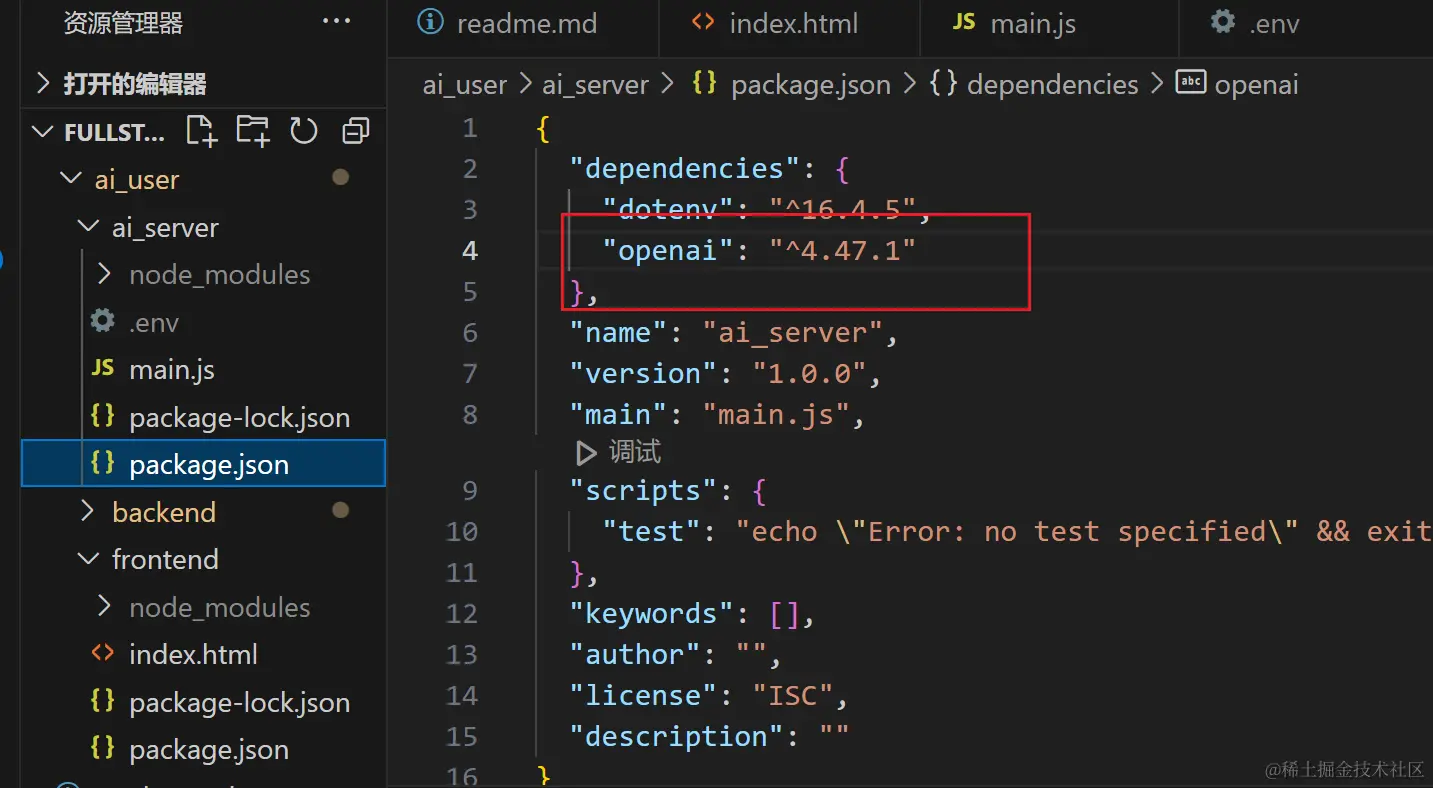Collapse all folders in explorer

pyautogui.click(x=355, y=131)
